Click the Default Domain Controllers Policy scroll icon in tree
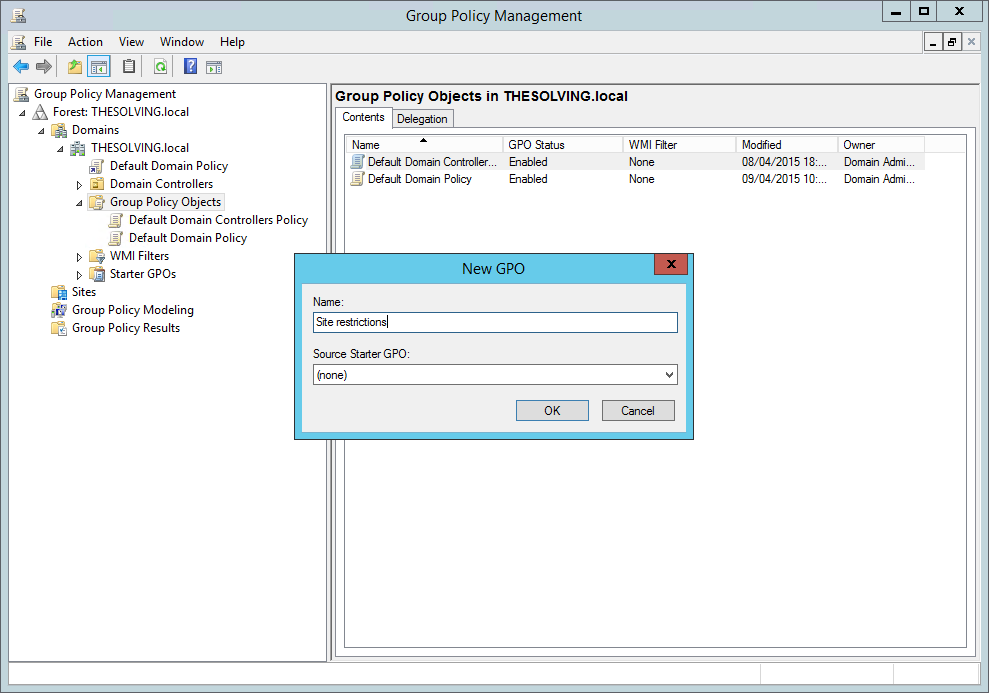This screenshot has height=693, width=989. point(116,220)
